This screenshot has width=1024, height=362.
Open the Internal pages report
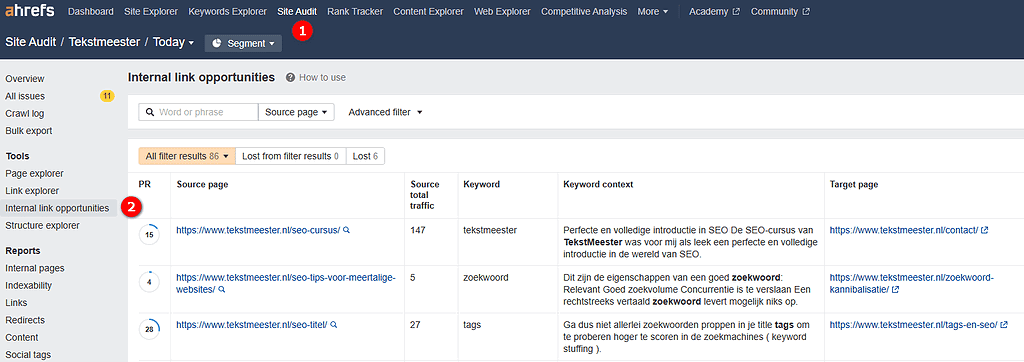[x=35, y=268]
